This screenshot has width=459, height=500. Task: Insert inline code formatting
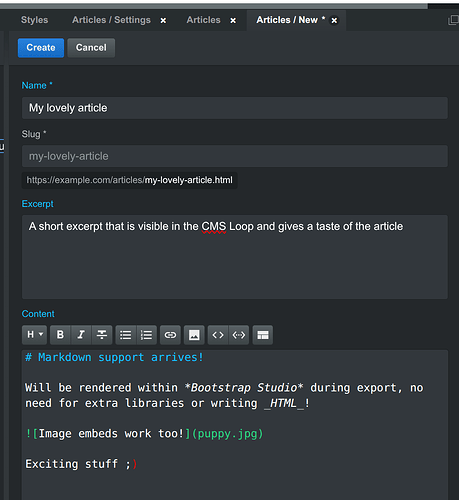[218, 335]
